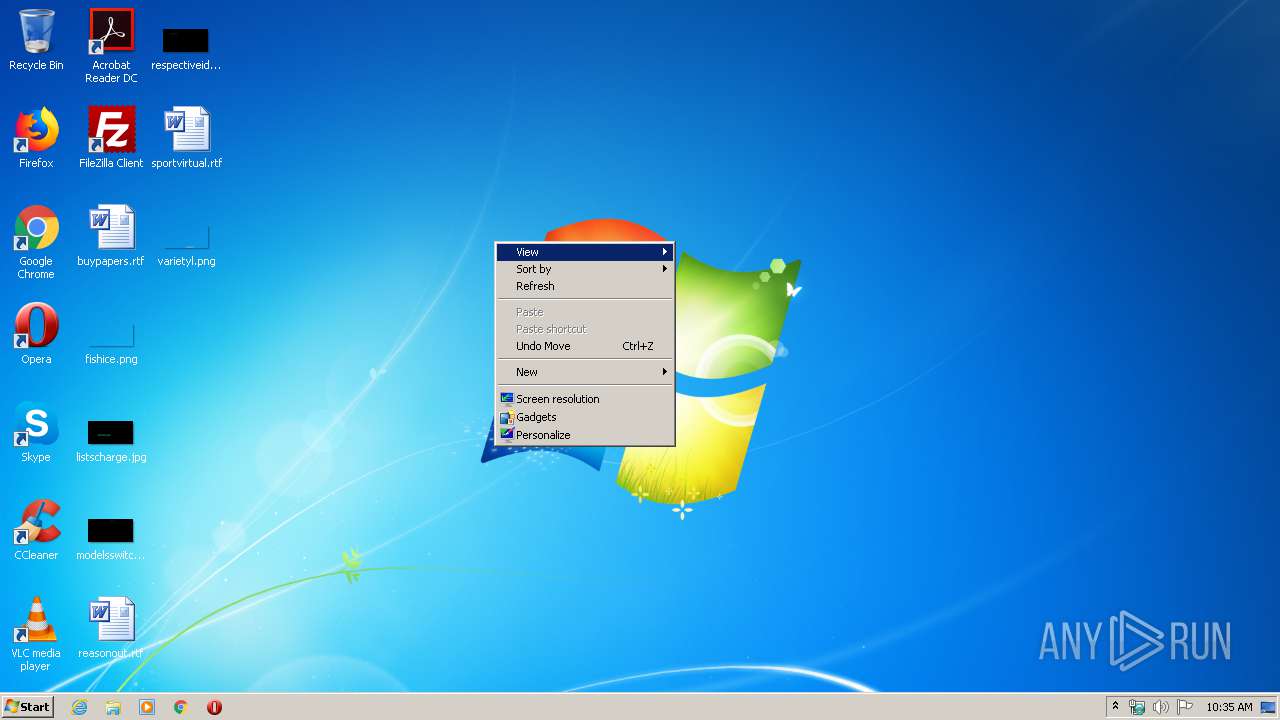Screen dimensions: 1280x720
Task: Open the Start menu
Action: click(x=27, y=707)
